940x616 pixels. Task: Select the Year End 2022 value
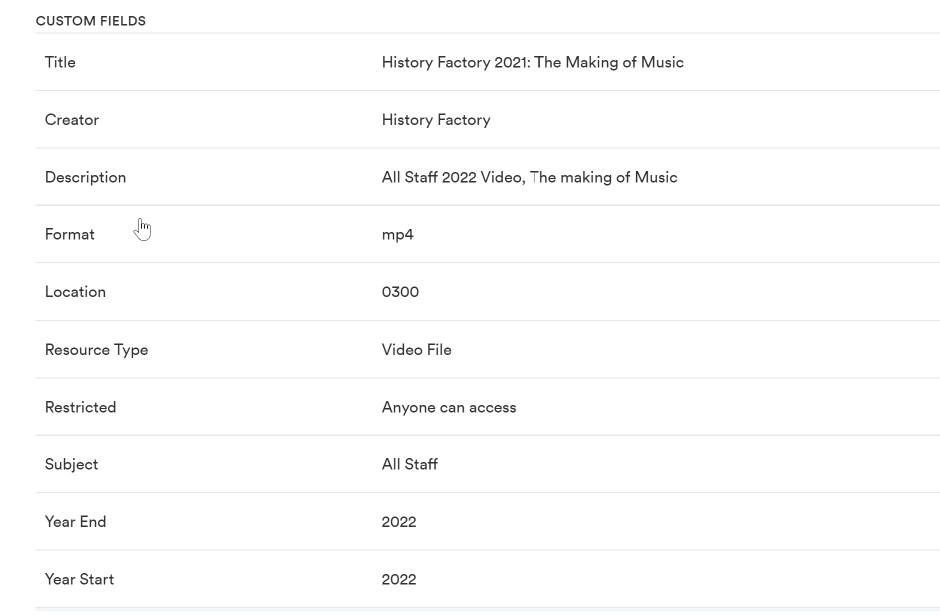pyautogui.click(x=399, y=522)
